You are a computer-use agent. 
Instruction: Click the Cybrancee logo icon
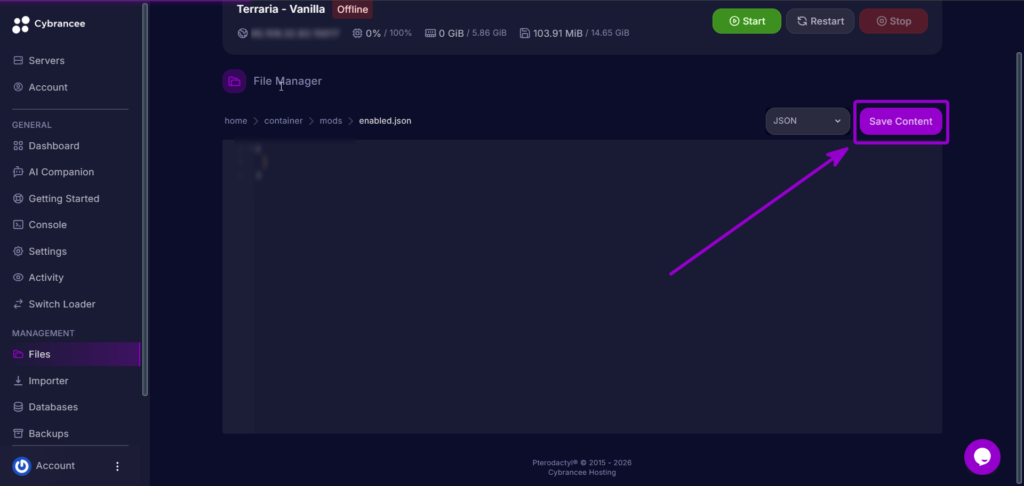(x=20, y=24)
